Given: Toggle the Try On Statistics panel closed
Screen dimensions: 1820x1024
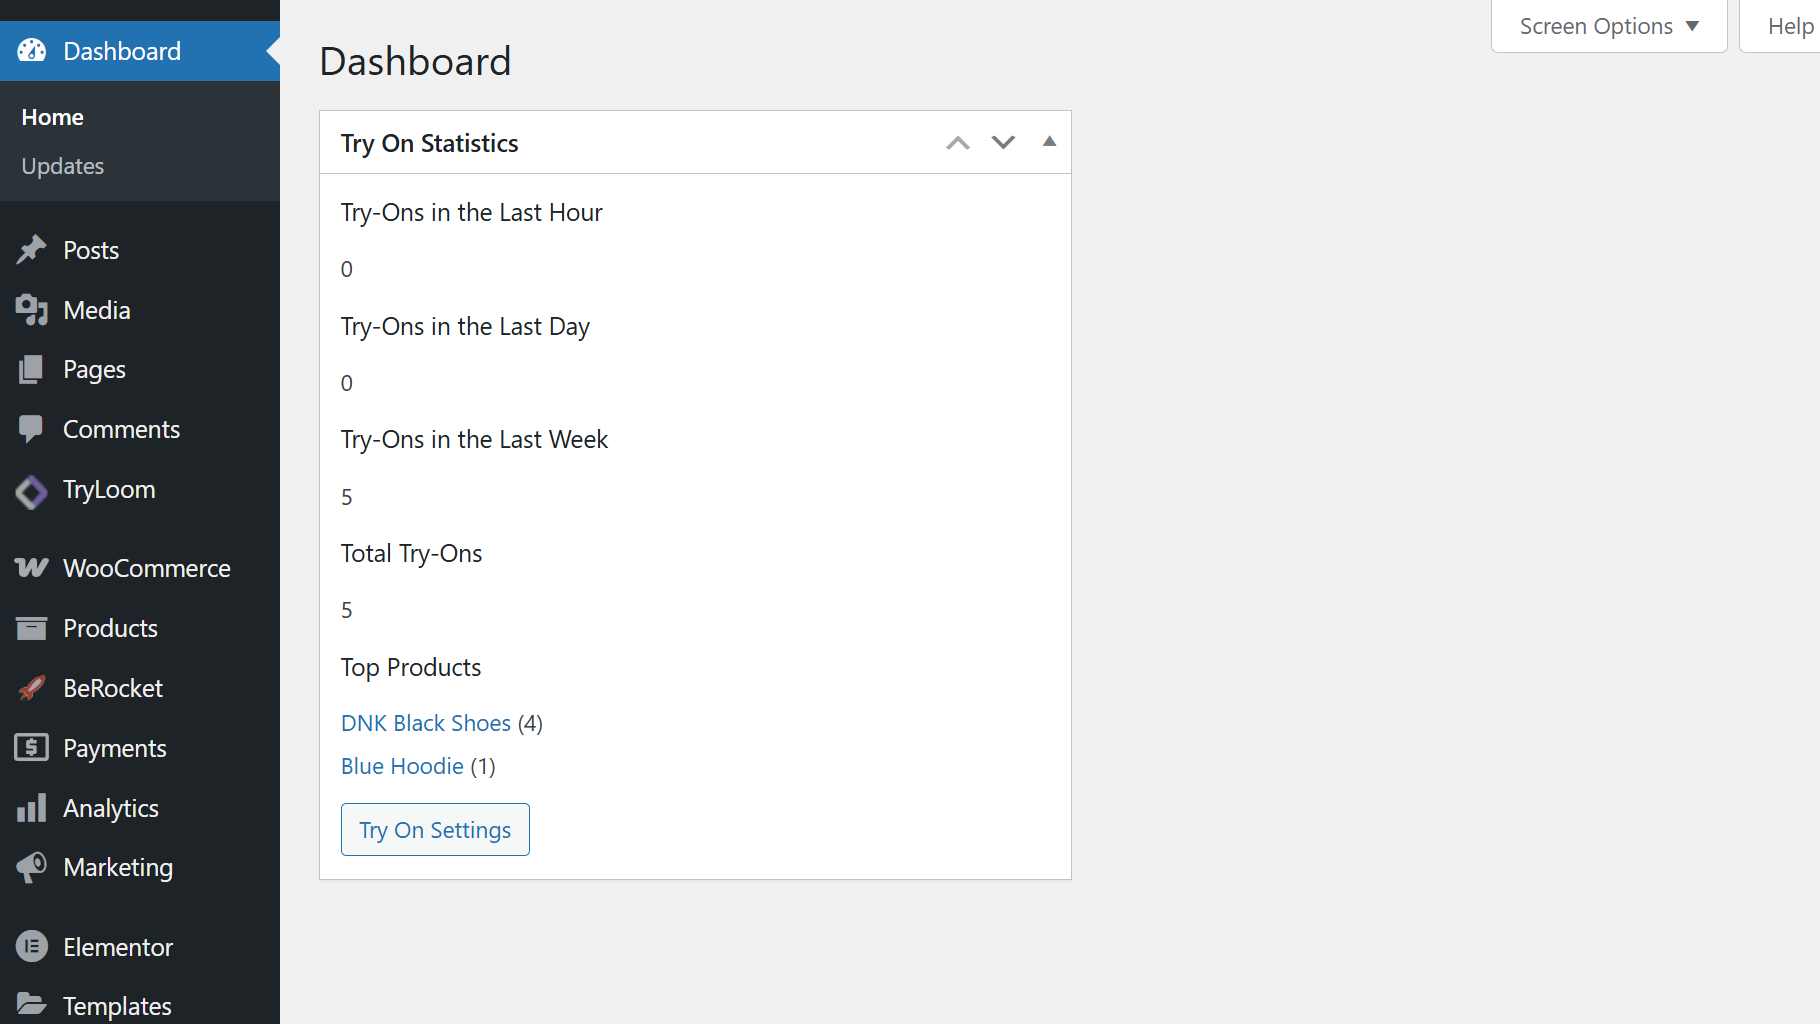Looking at the screenshot, I should click(x=1049, y=142).
